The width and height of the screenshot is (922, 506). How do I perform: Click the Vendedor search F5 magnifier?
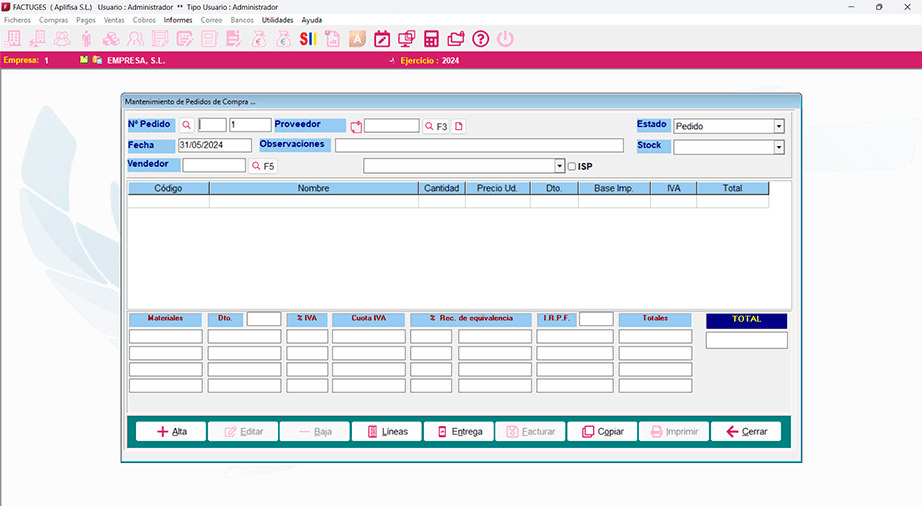(x=255, y=166)
